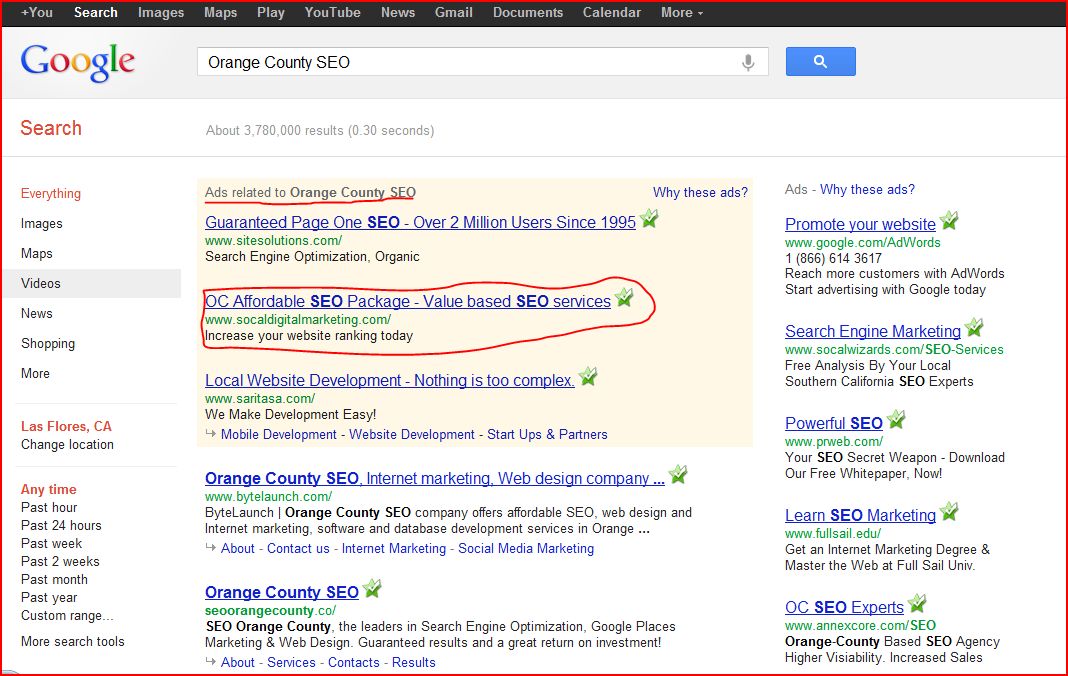1068x676 pixels.
Task: Click star icon beside Search Engine Marketing ad
Action: click(x=974, y=328)
